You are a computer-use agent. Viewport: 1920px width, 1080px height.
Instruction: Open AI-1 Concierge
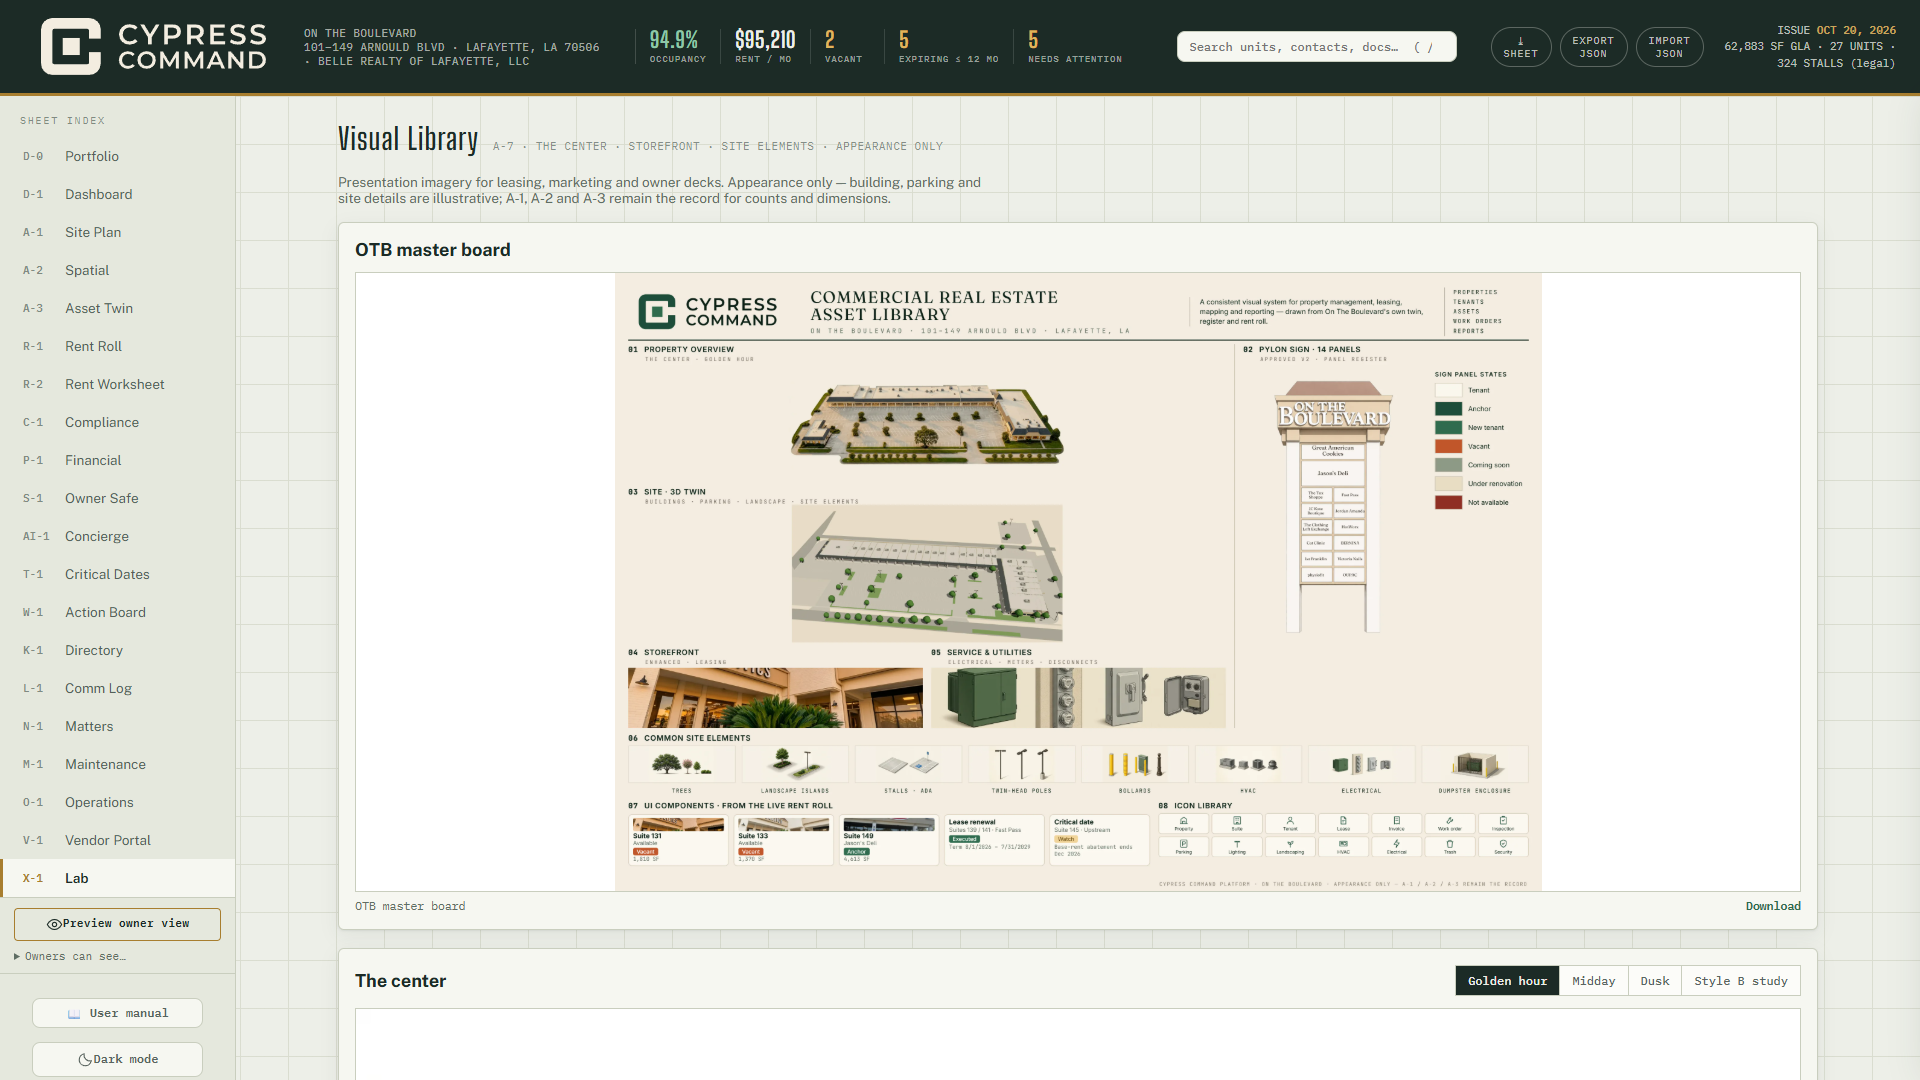(117, 536)
